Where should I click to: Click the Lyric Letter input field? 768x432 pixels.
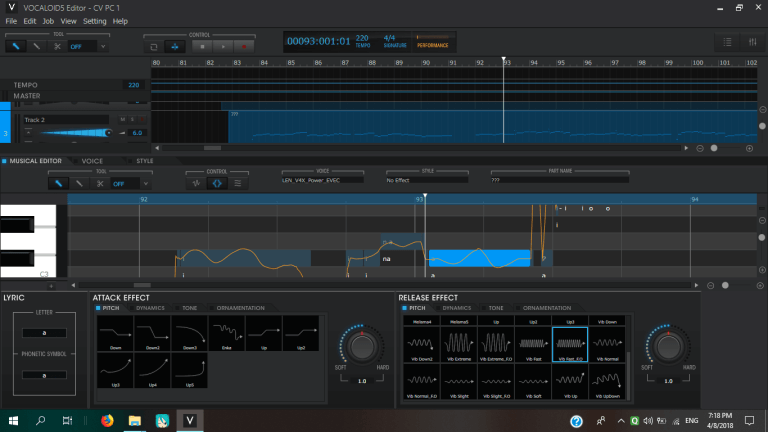coord(44,333)
